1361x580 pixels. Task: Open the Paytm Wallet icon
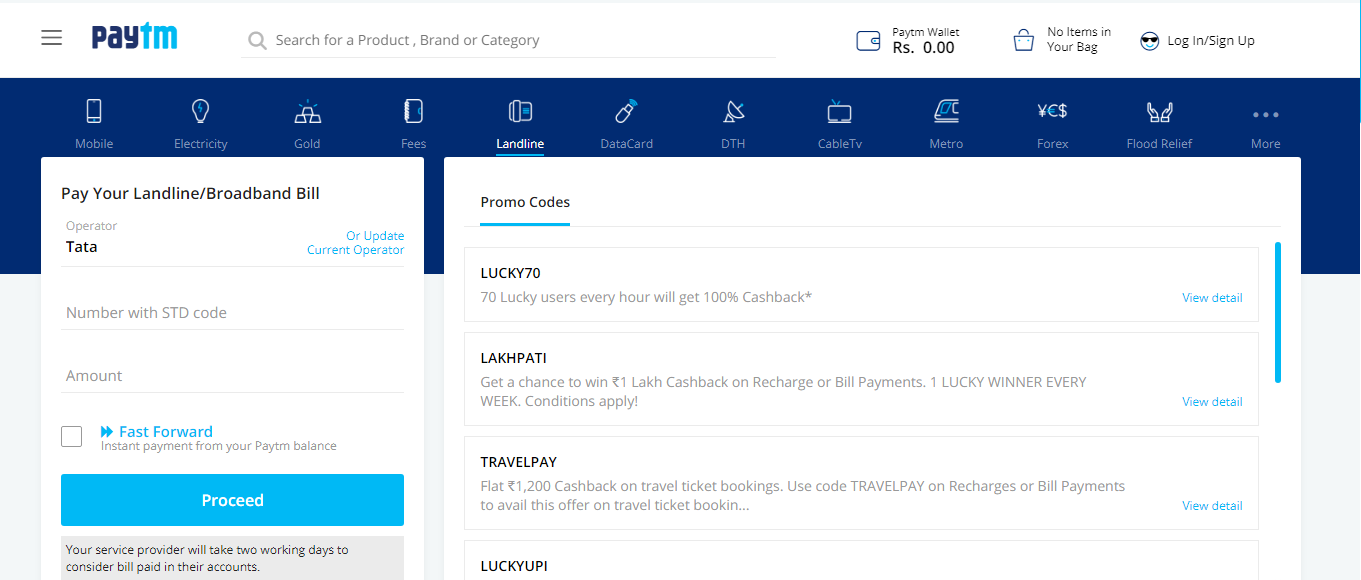868,41
